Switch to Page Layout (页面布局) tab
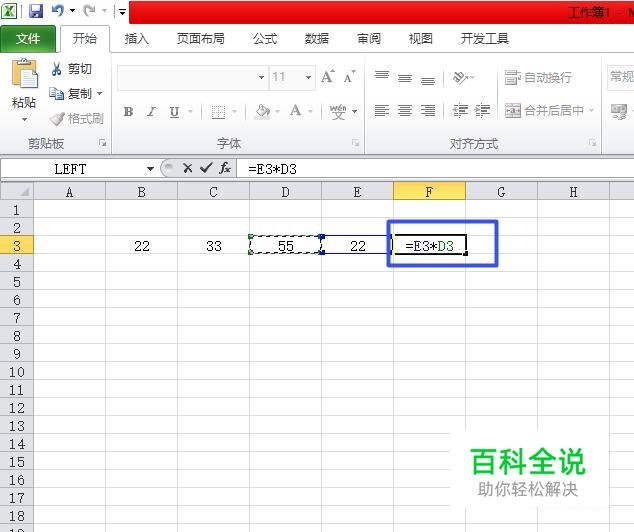The height and width of the screenshot is (532, 634). click(x=201, y=39)
